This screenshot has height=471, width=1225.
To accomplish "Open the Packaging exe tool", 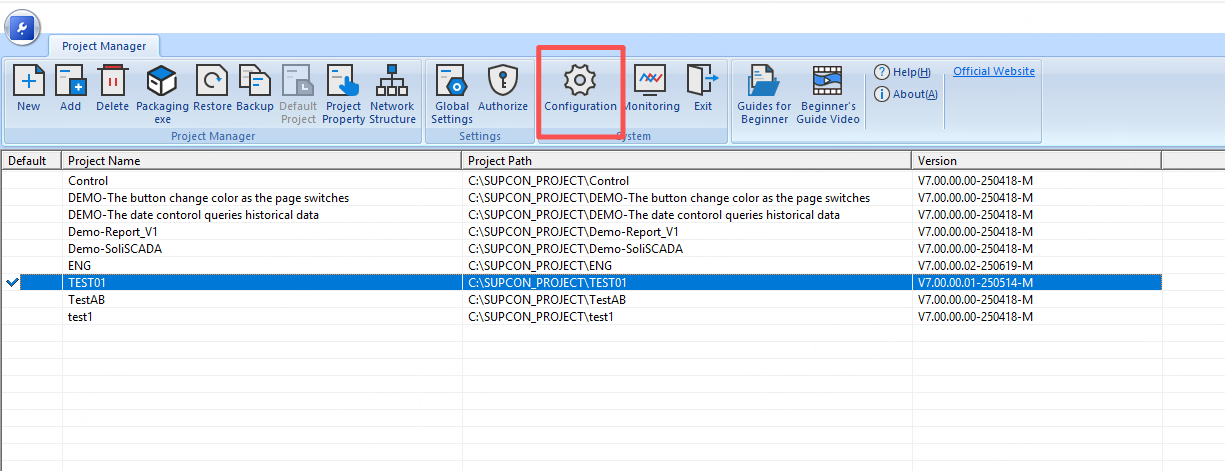I will 162,82.
